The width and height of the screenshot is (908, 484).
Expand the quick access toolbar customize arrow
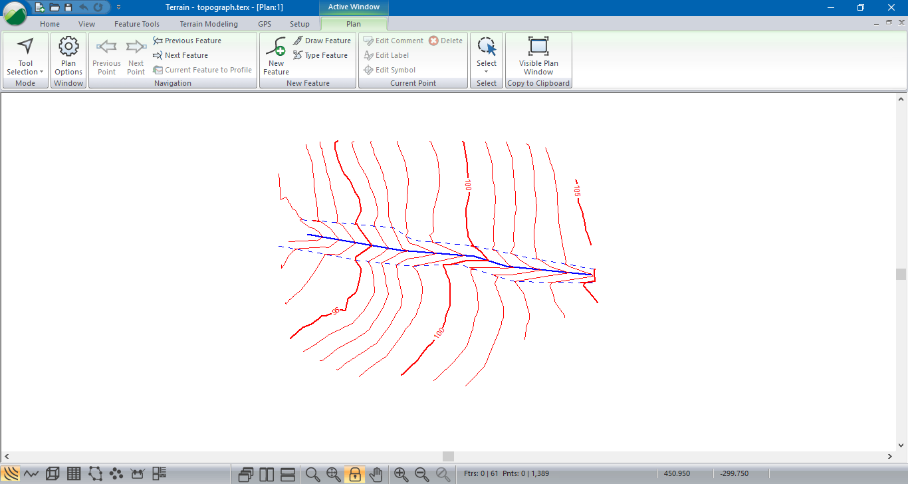(118, 7)
